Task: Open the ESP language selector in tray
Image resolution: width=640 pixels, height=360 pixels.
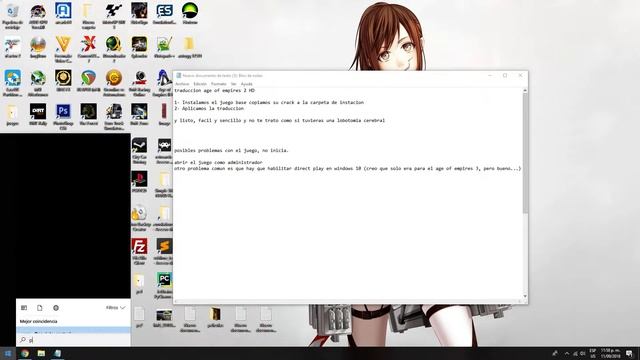Action: point(593,353)
